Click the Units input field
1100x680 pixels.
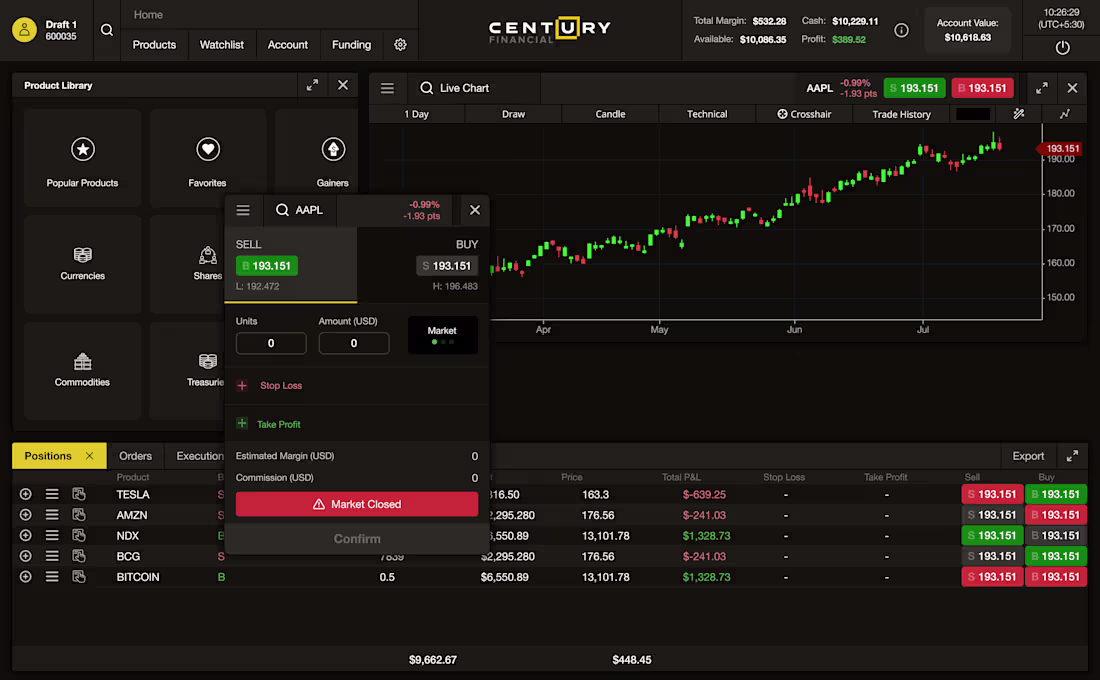(x=271, y=343)
